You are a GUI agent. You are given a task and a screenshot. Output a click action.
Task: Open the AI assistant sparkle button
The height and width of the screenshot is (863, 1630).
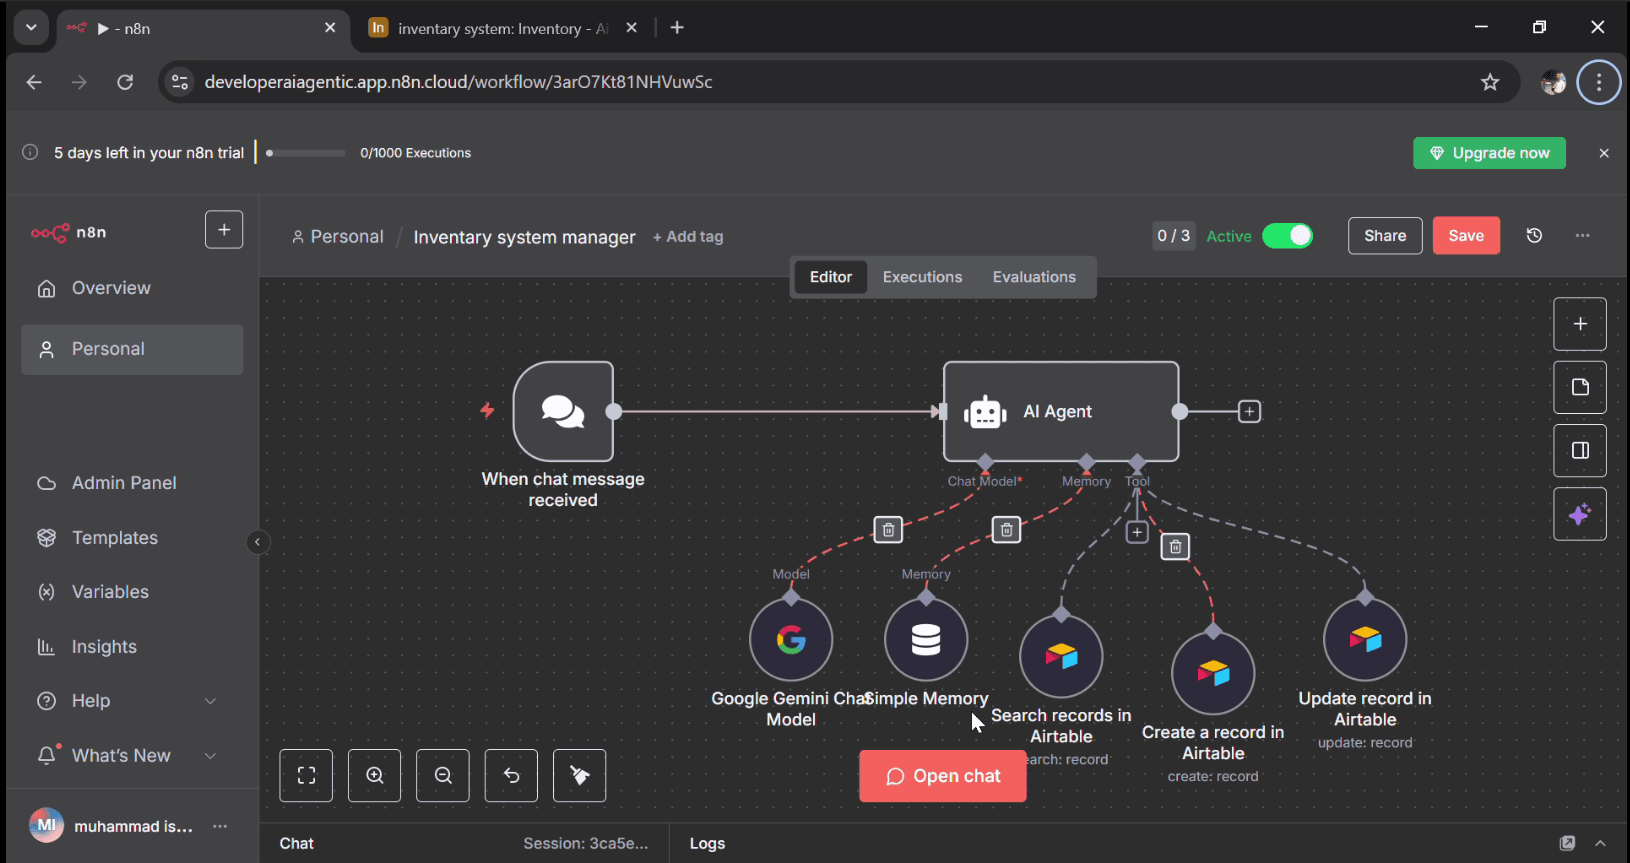coord(1580,514)
